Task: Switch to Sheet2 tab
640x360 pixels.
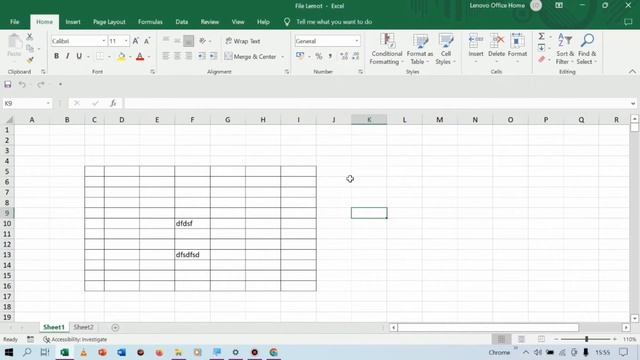Action: pyautogui.click(x=84, y=327)
